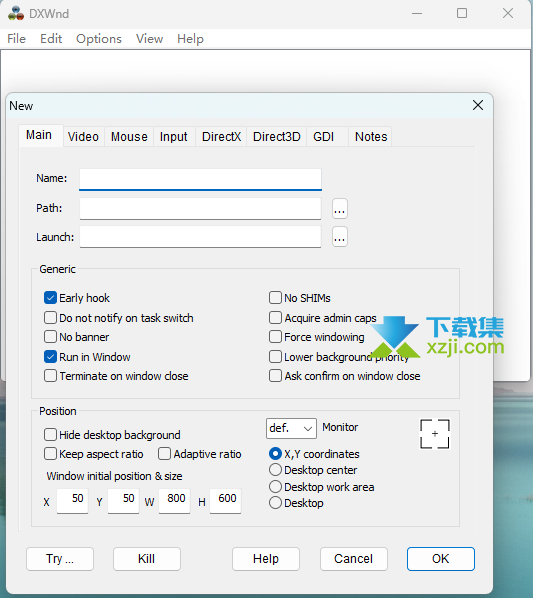Viewport: 533px width, 598px height.
Task: Enable the No banner option
Action: tap(50, 337)
